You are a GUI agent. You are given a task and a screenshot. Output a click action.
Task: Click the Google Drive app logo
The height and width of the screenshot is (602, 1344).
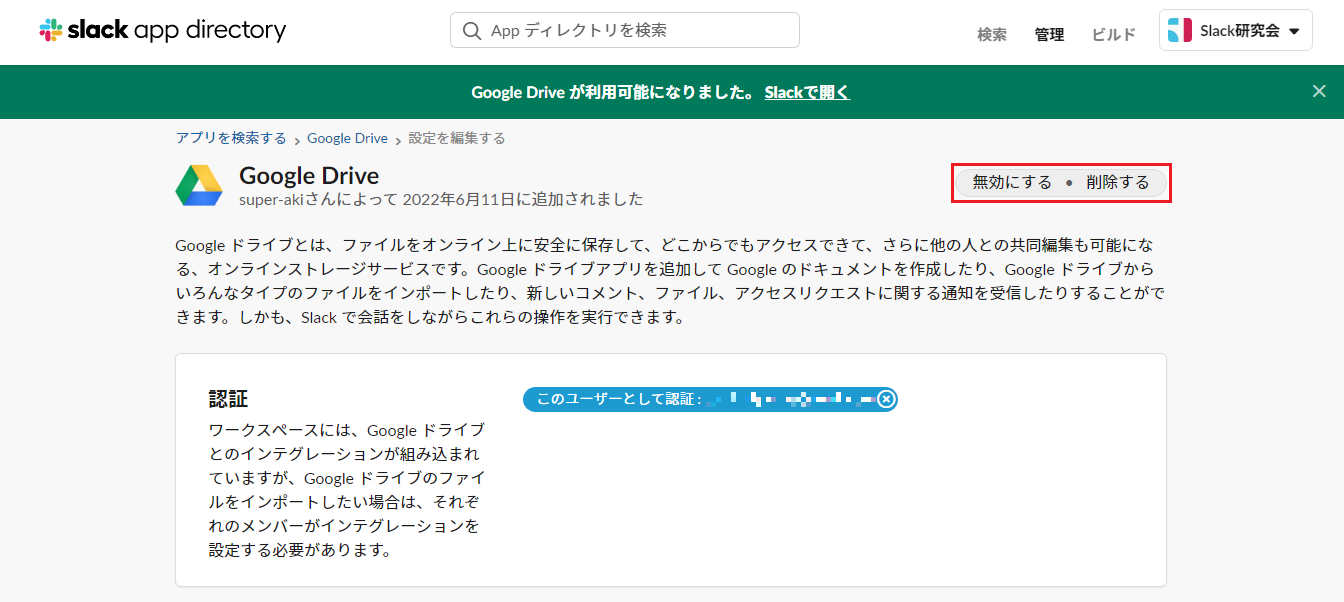[199, 186]
